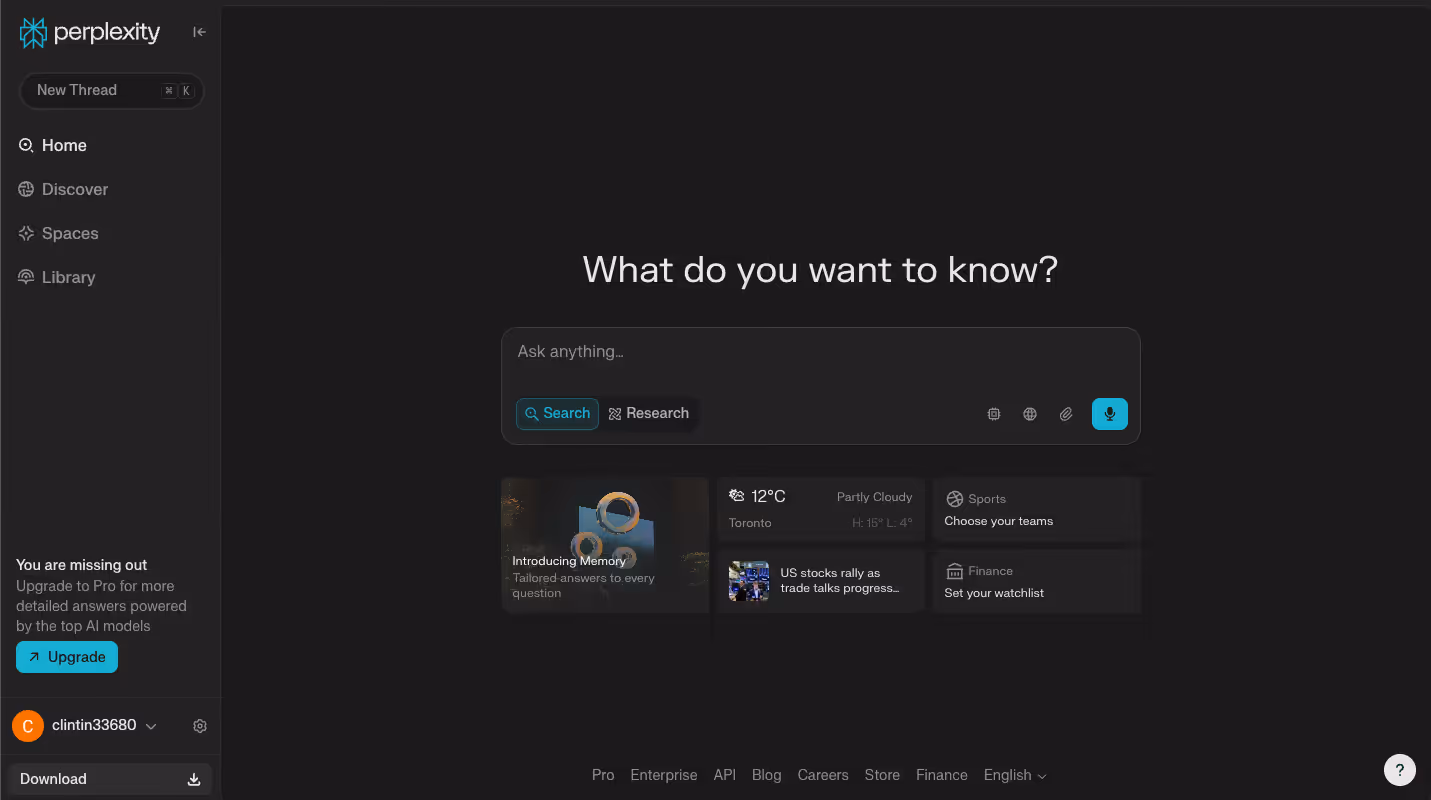Viewport: 1431px width, 800px height.
Task: Select Careers in the footer
Action: [822, 775]
